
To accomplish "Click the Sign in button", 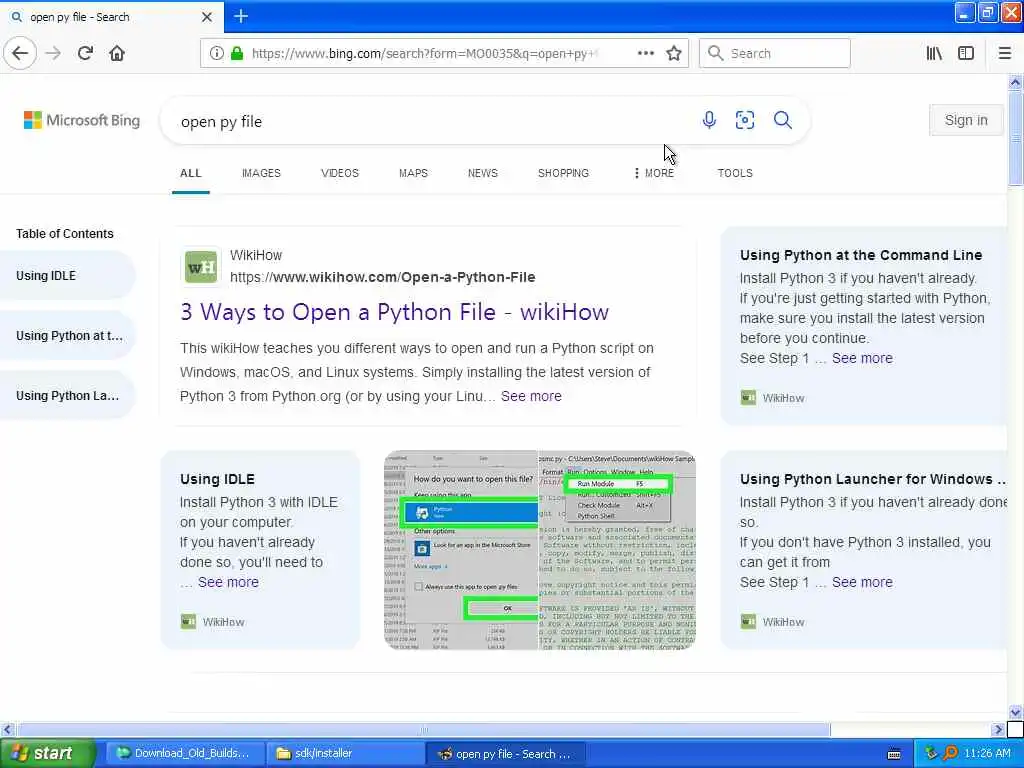I will pyautogui.click(x=966, y=120).
